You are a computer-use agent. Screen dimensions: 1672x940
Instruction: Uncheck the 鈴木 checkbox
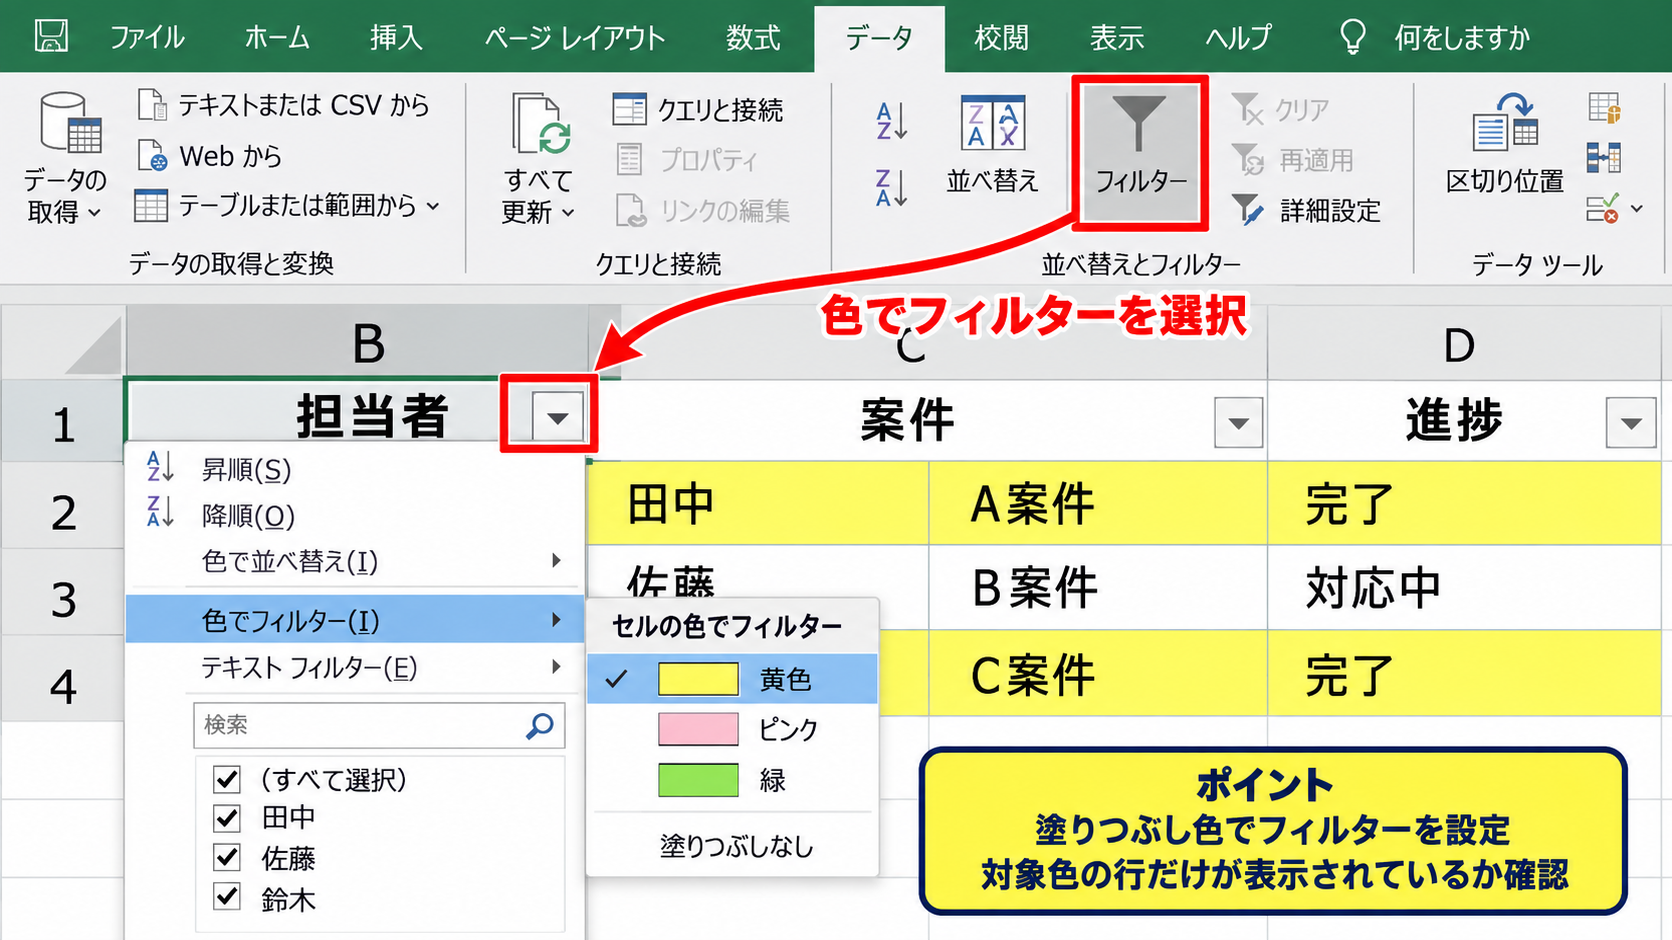coord(227,896)
